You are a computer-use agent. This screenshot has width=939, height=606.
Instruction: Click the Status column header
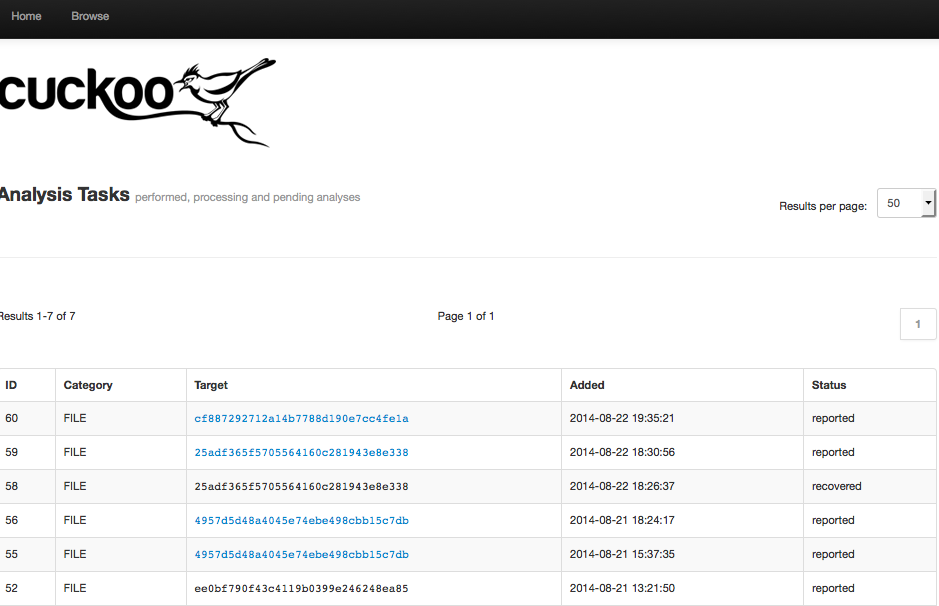click(829, 385)
